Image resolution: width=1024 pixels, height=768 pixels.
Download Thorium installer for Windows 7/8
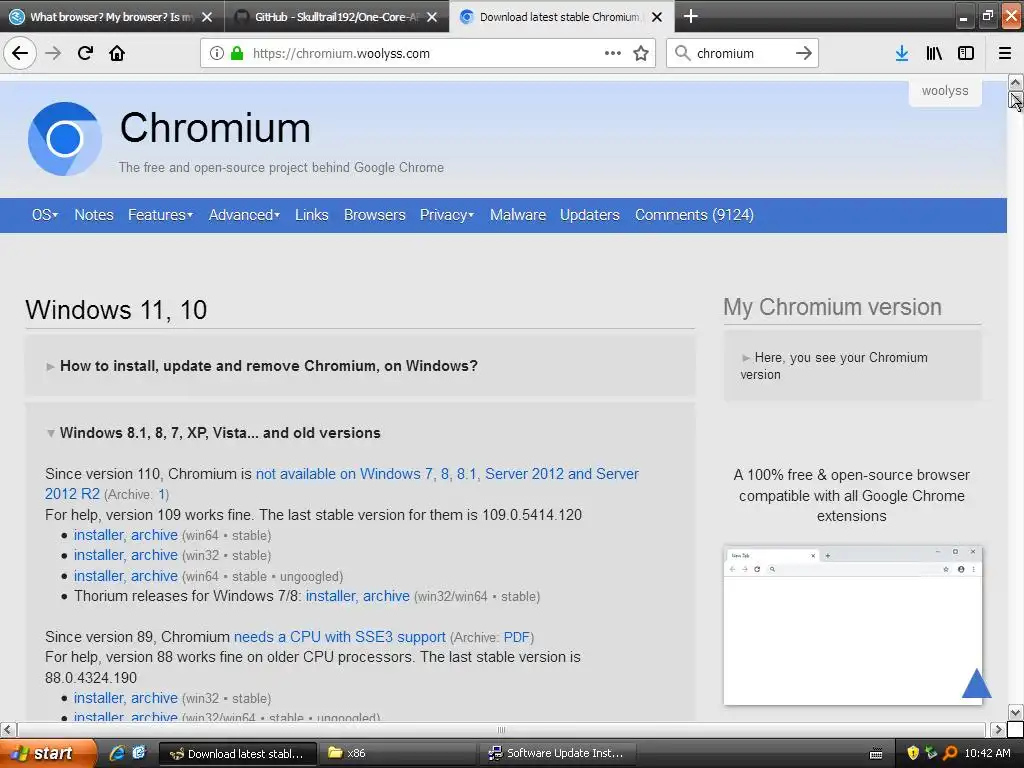point(330,596)
